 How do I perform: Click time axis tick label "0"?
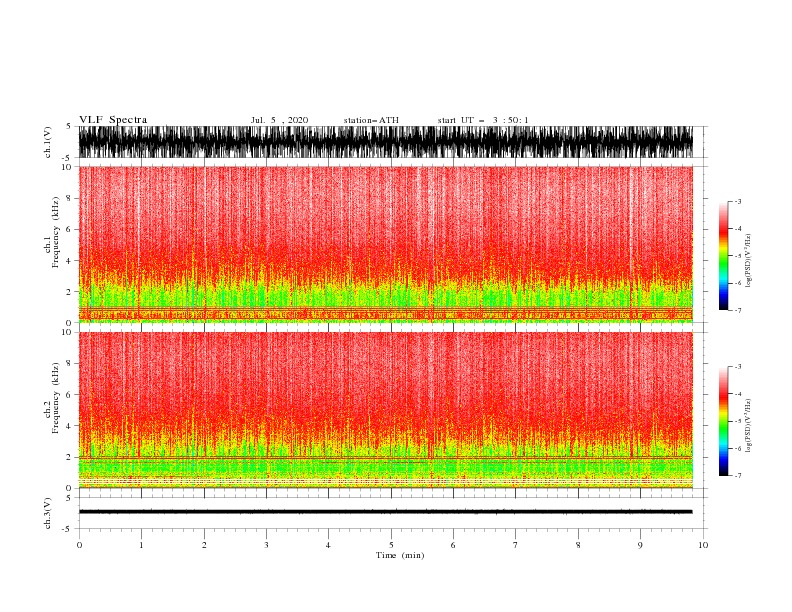coord(79,545)
